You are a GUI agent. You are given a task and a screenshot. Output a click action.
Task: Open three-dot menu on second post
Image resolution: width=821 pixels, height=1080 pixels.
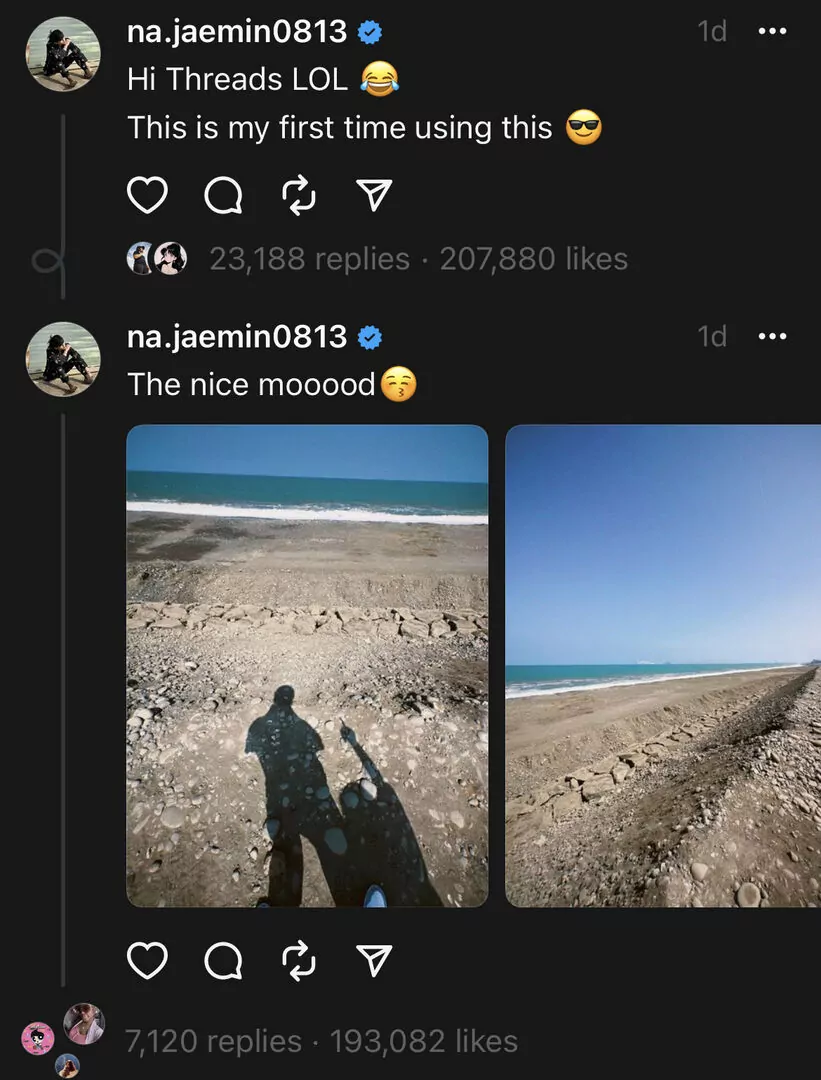(772, 337)
